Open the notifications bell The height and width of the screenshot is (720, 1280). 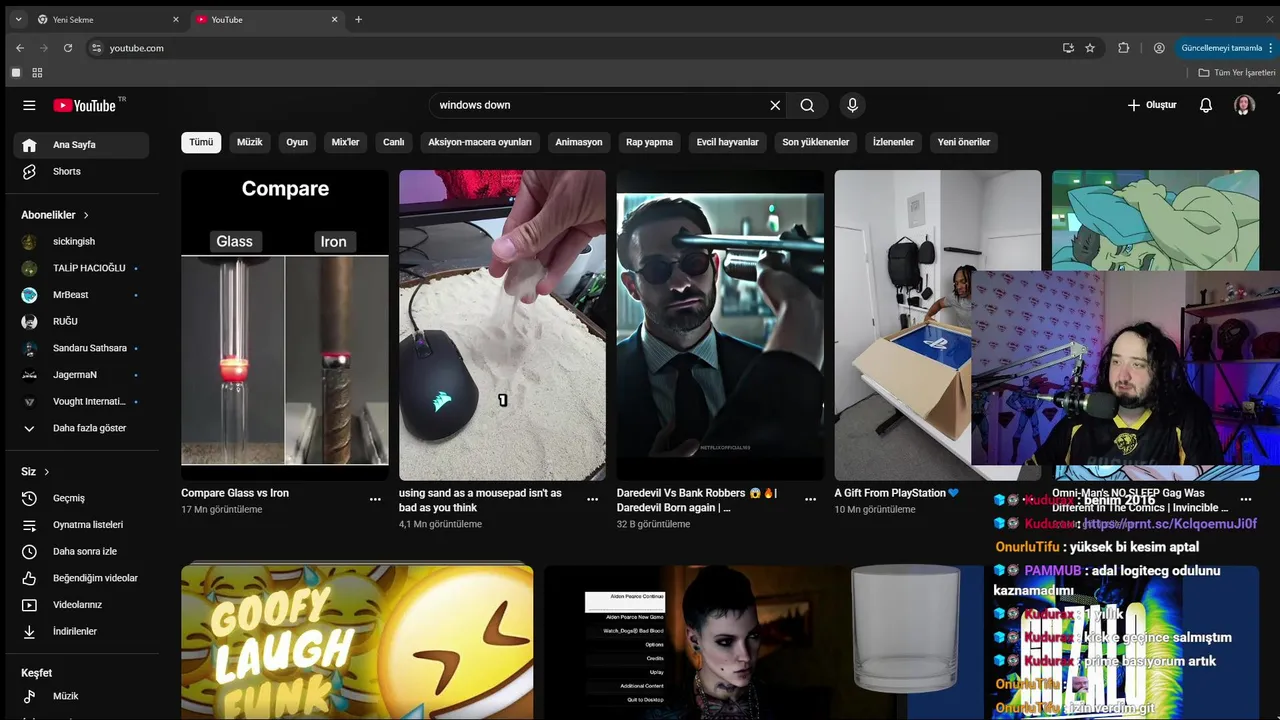click(x=1206, y=105)
